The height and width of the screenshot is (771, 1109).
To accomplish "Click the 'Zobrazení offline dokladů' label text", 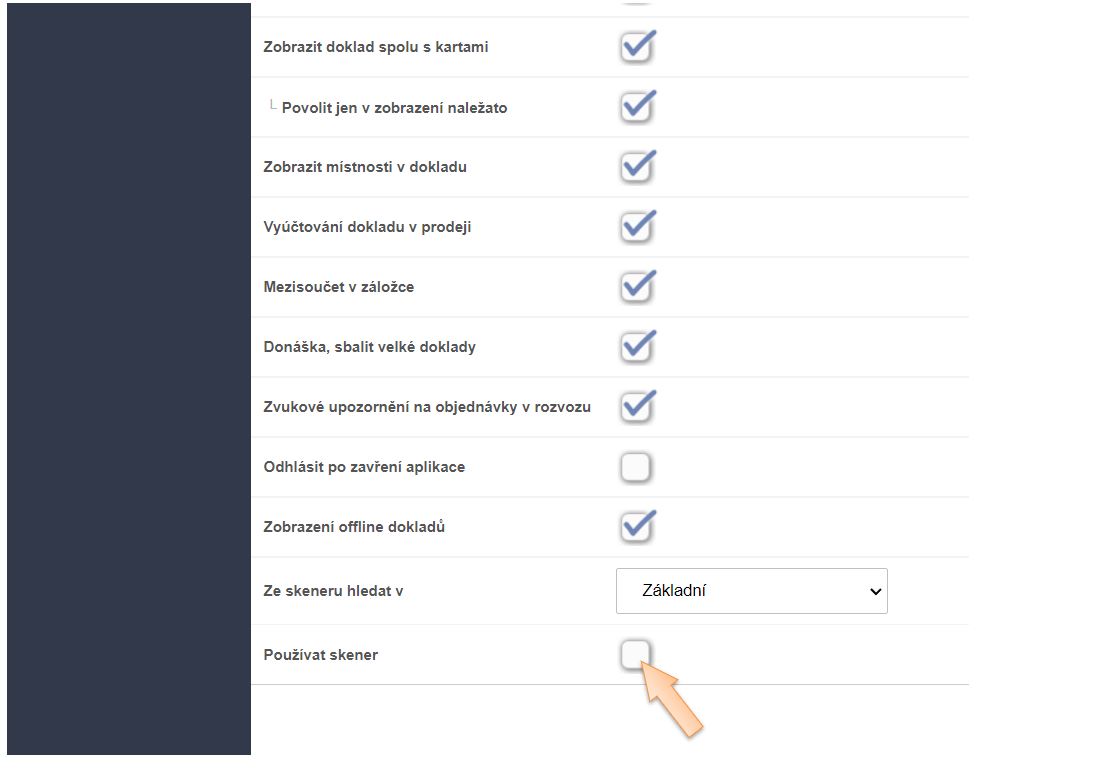I will point(354,527).
